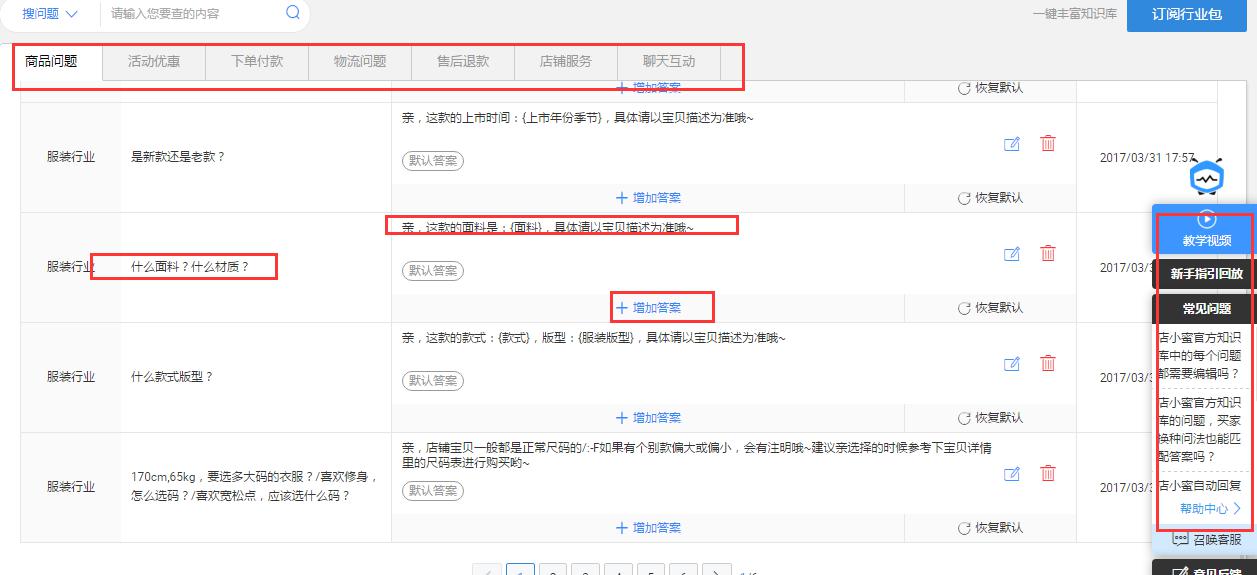
Task: Restore default for the sizing question row
Action: (990, 528)
